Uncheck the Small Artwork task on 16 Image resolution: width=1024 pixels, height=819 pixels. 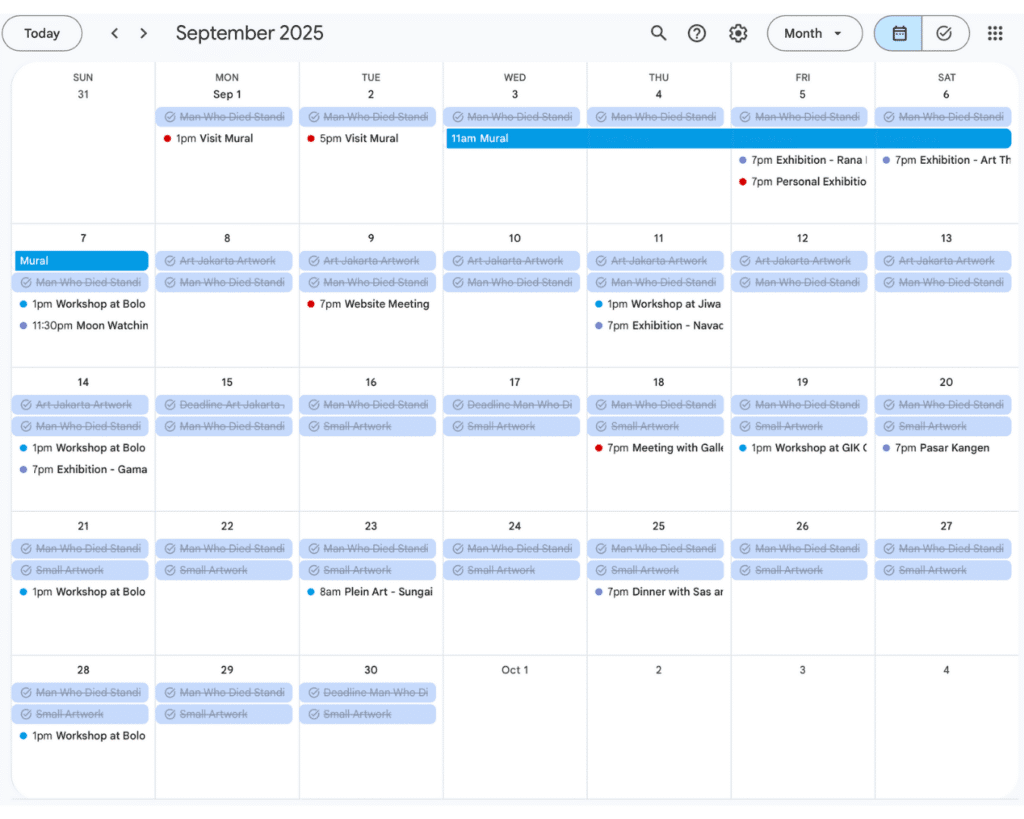(x=316, y=427)
